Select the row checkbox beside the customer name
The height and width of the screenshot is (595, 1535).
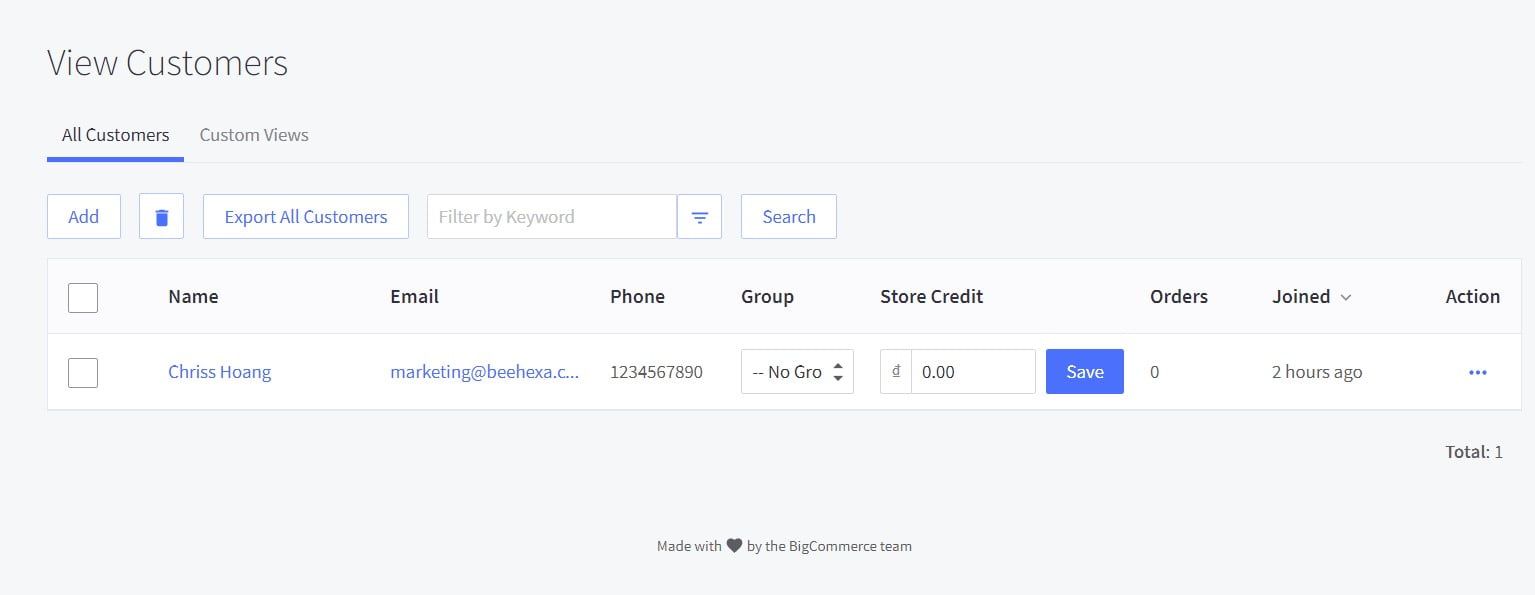[x=83, y=372]
